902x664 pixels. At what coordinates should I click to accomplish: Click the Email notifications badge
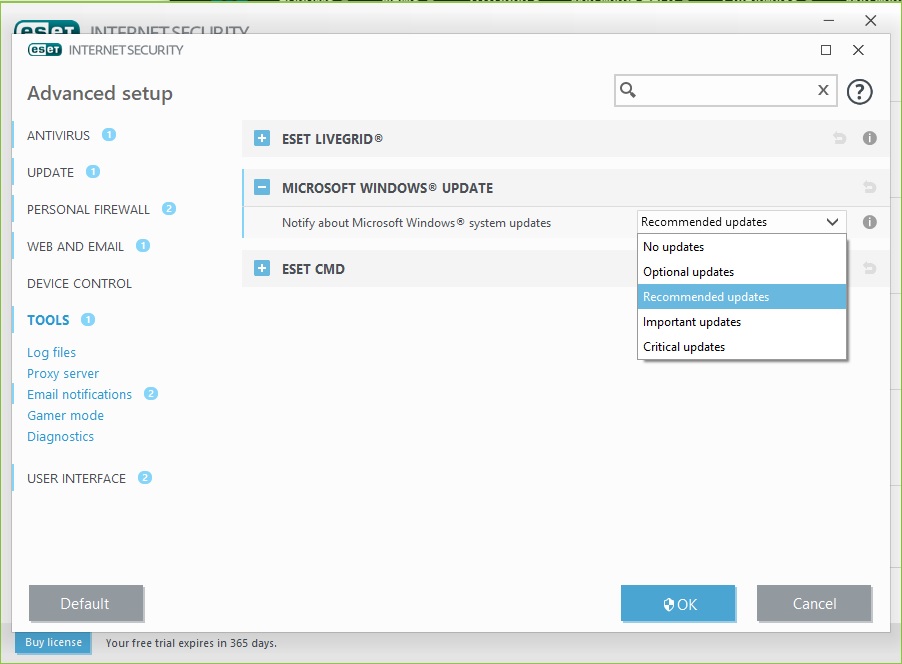click(x=151, y=394)
